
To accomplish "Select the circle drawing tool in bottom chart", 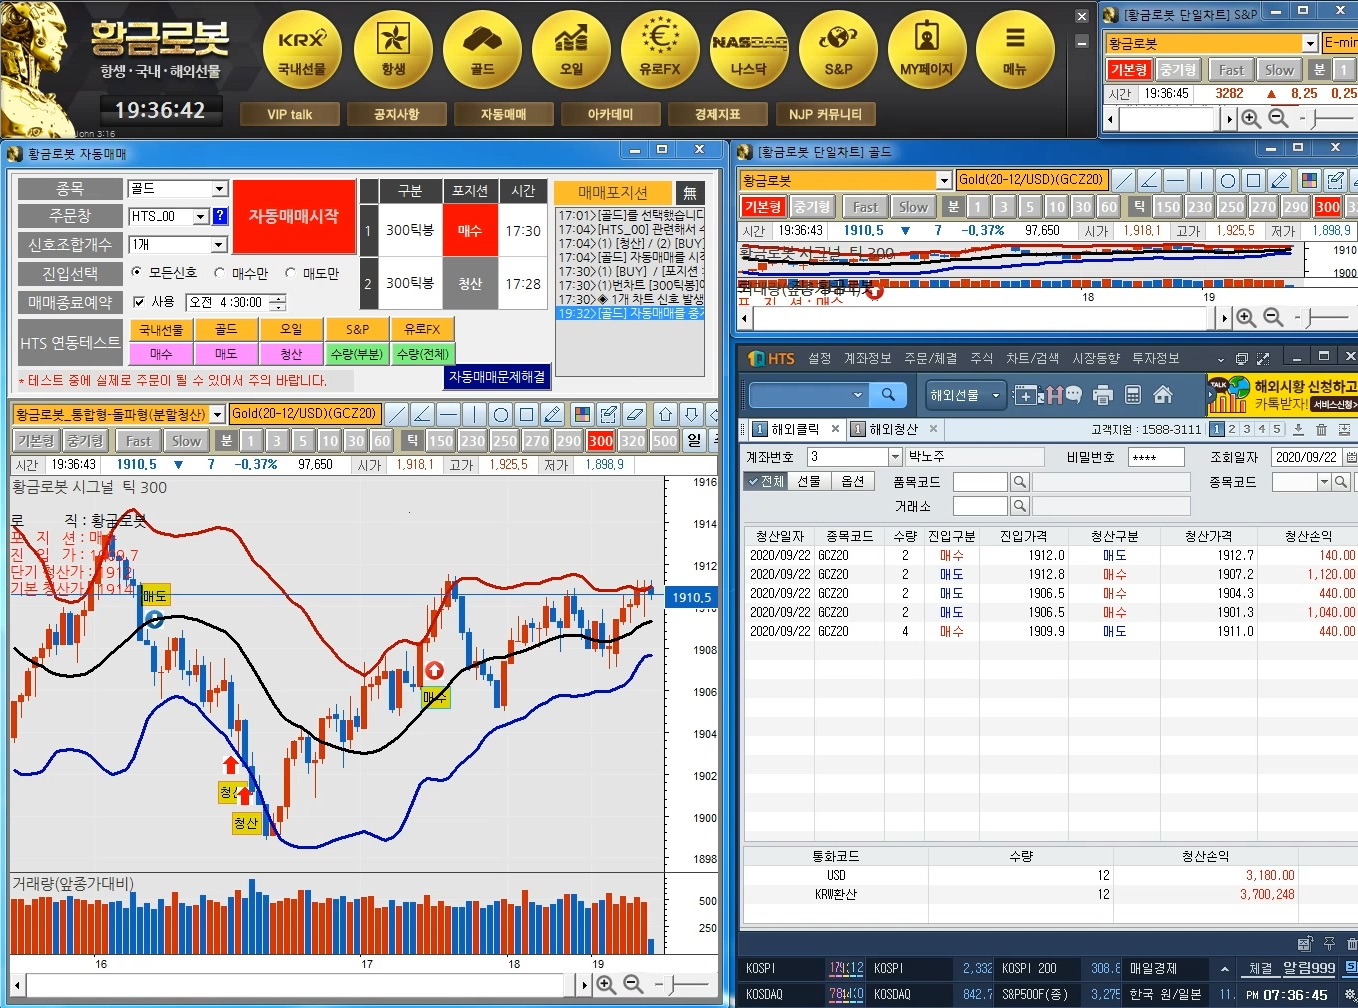I will tap(501, 414).
